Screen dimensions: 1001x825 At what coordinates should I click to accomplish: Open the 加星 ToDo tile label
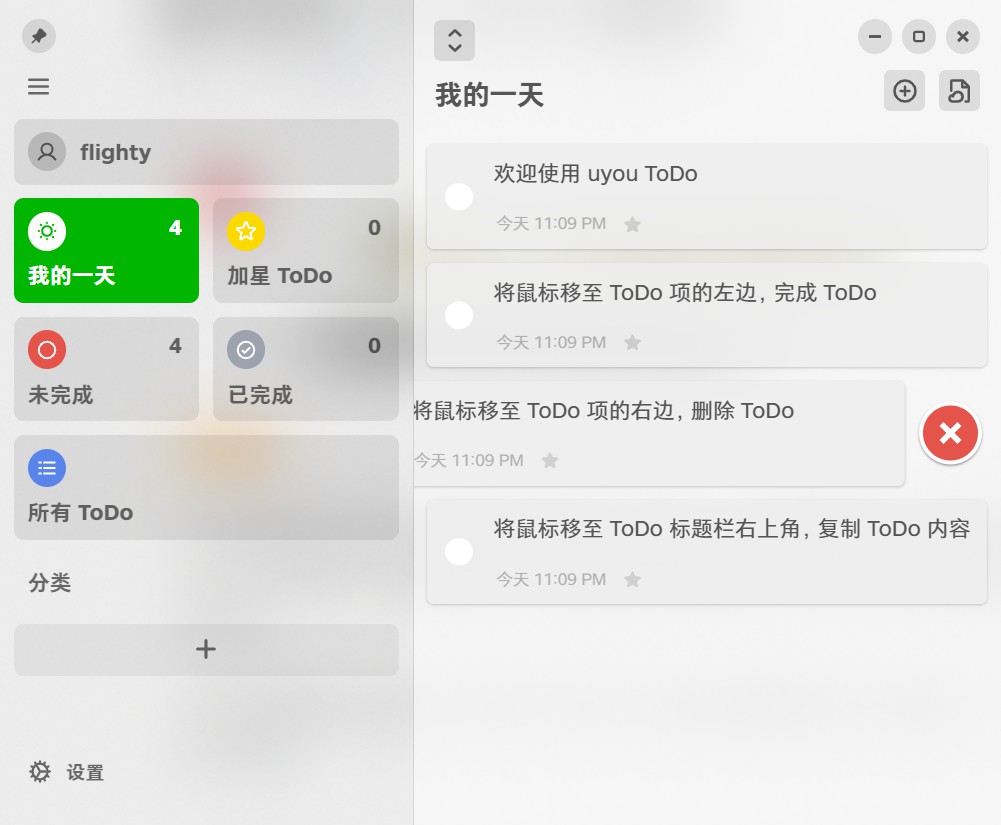pos(280,276)
